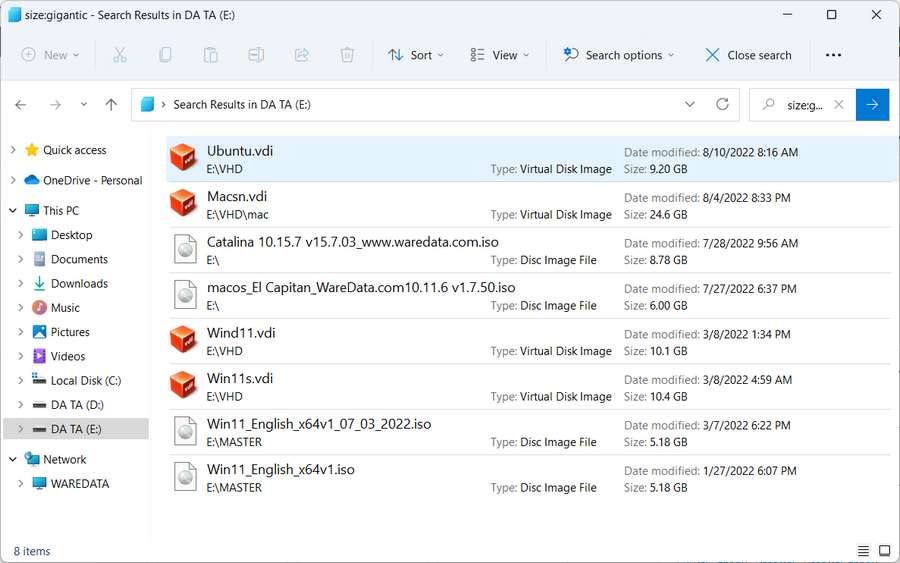Expand the DA TA (D:) node

click(21, 405)
